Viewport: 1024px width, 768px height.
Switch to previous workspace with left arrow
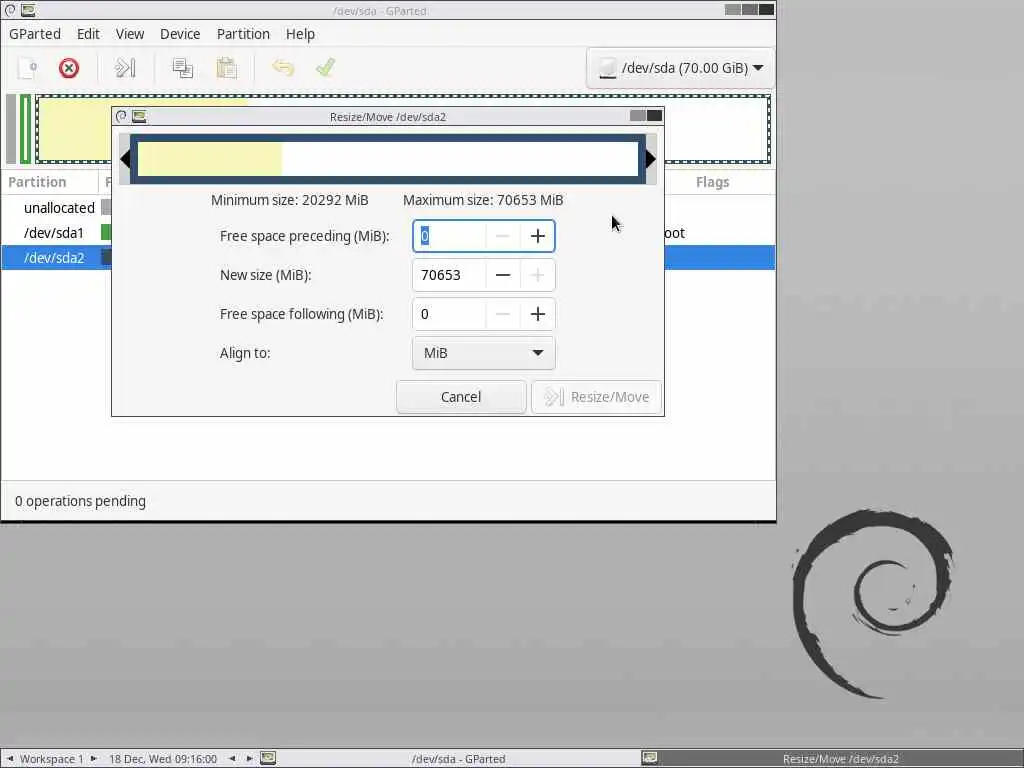[10, 759]
